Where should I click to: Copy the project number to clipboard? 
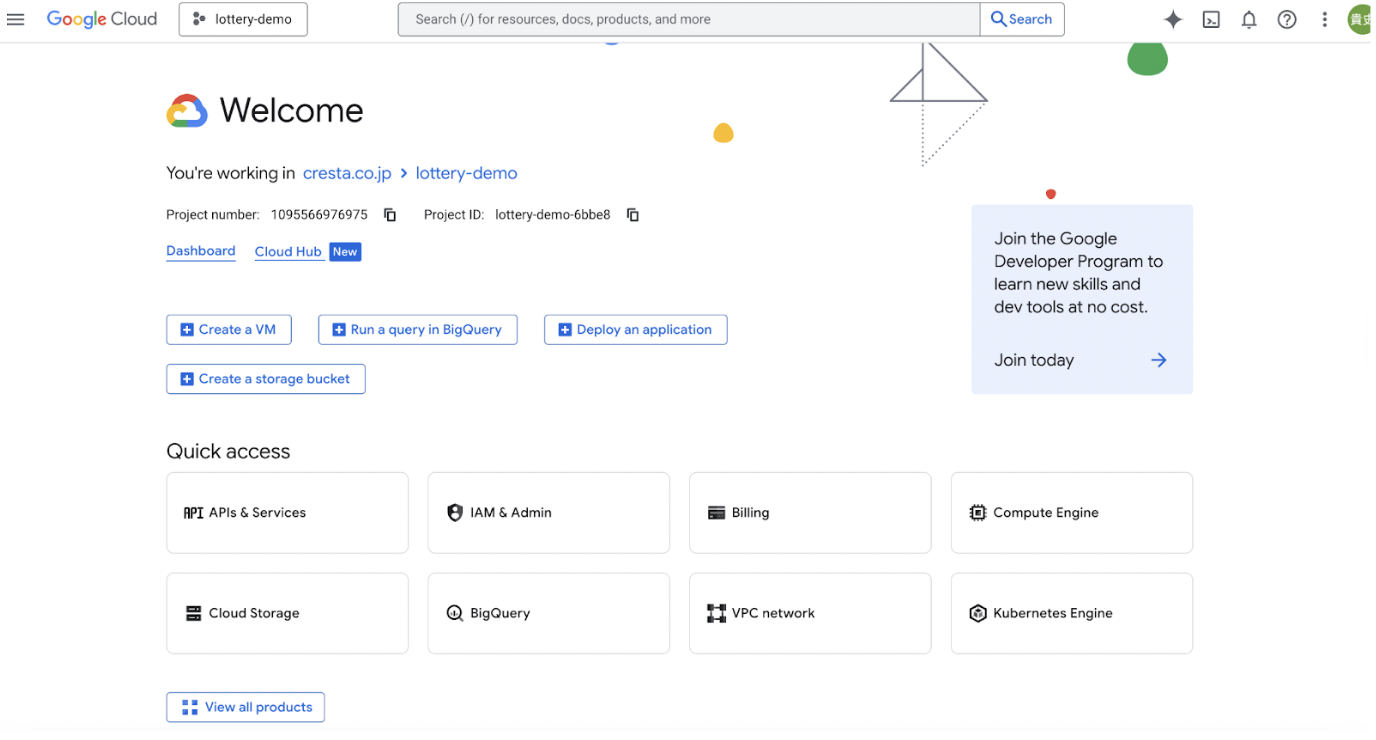pyautogui.click(x=390, y=215)
